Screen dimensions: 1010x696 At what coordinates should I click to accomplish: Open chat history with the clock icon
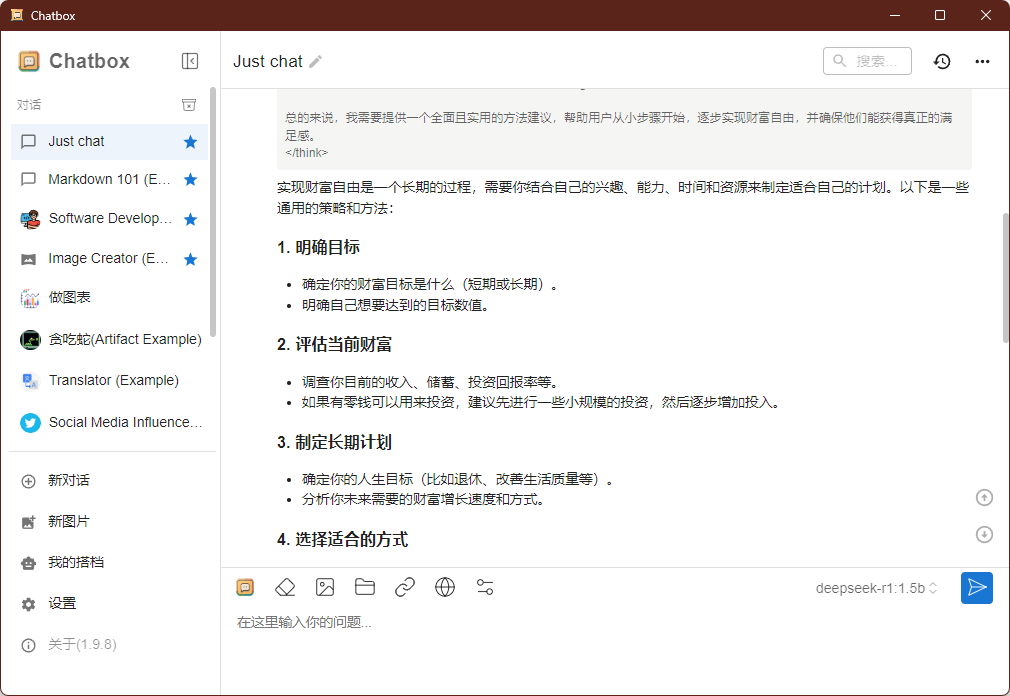pos(941,61)
